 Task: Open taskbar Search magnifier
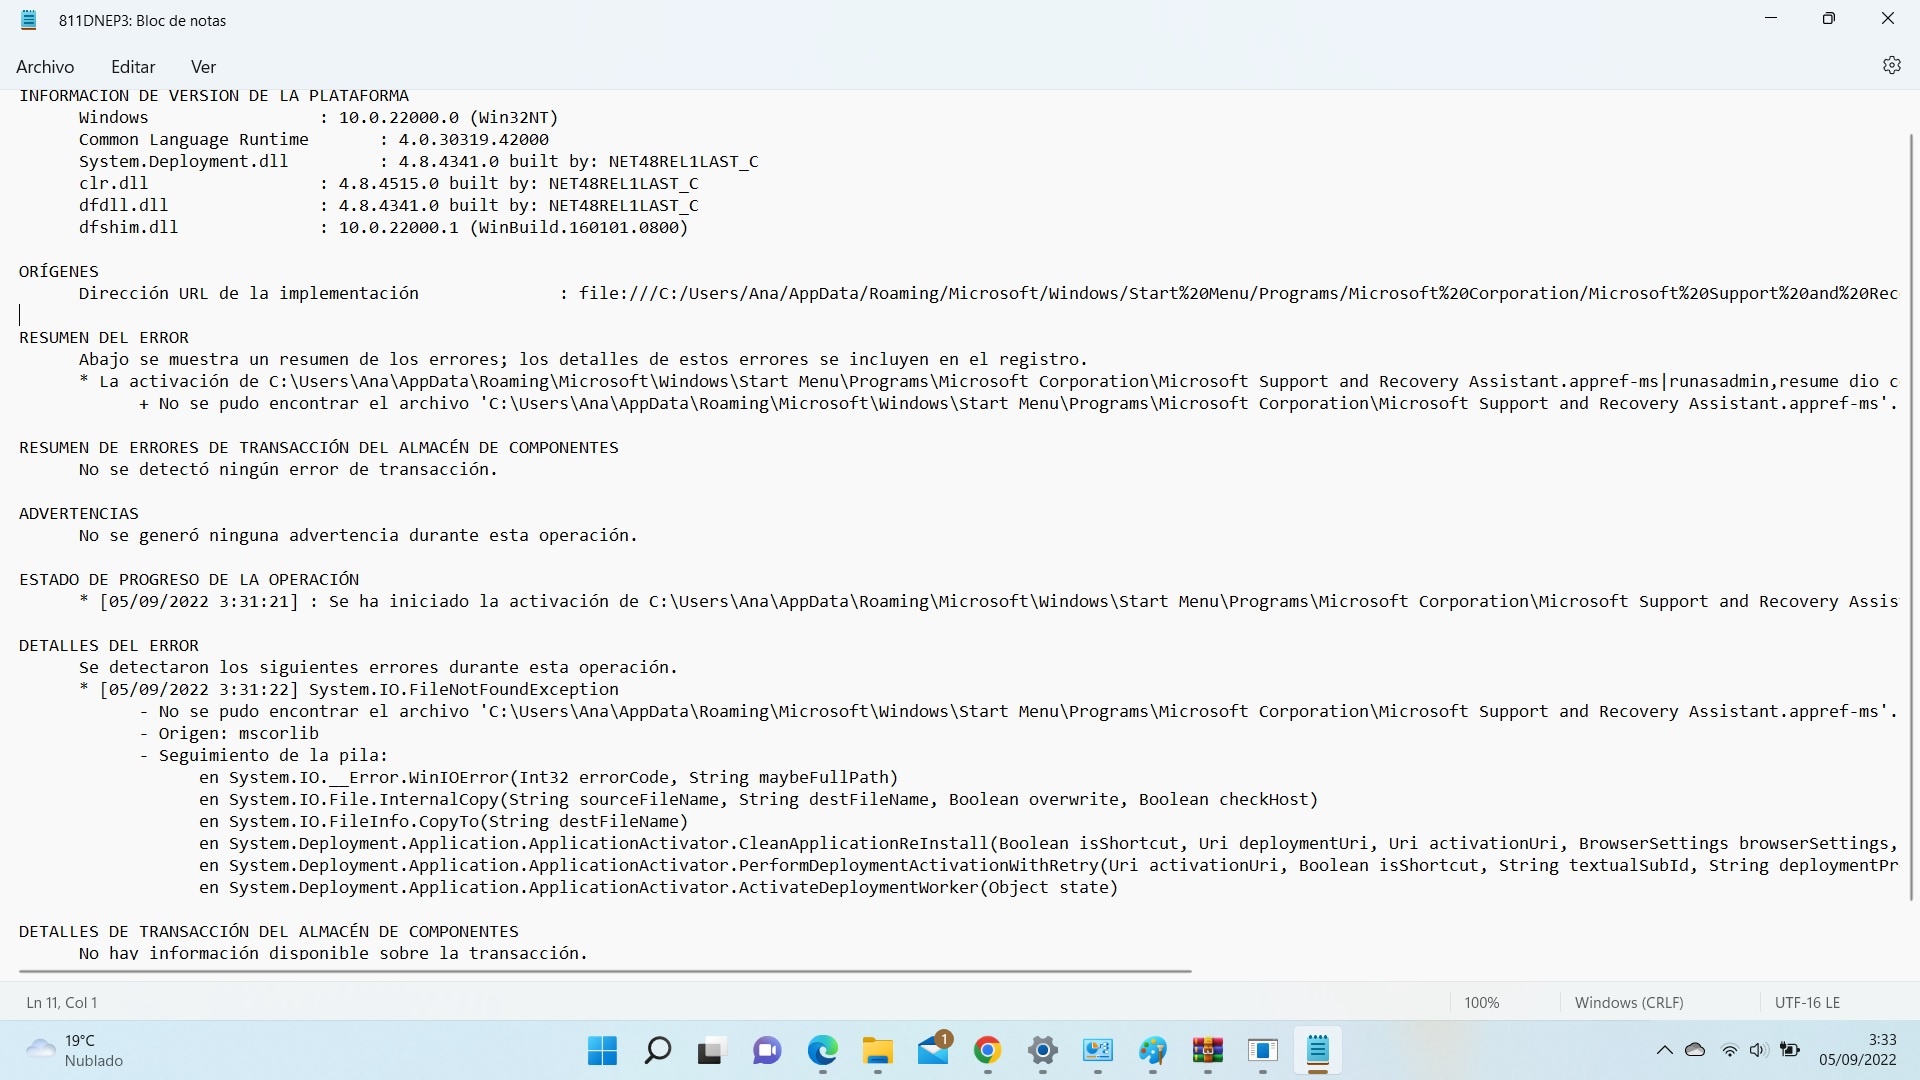coord(657,1051)
